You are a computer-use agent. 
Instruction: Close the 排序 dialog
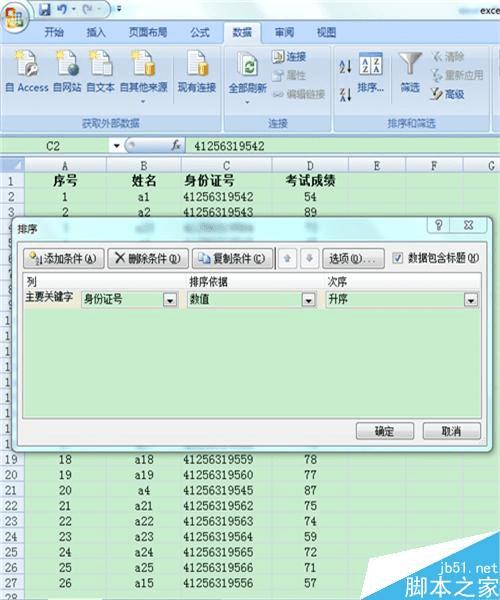tap(469, 225)
